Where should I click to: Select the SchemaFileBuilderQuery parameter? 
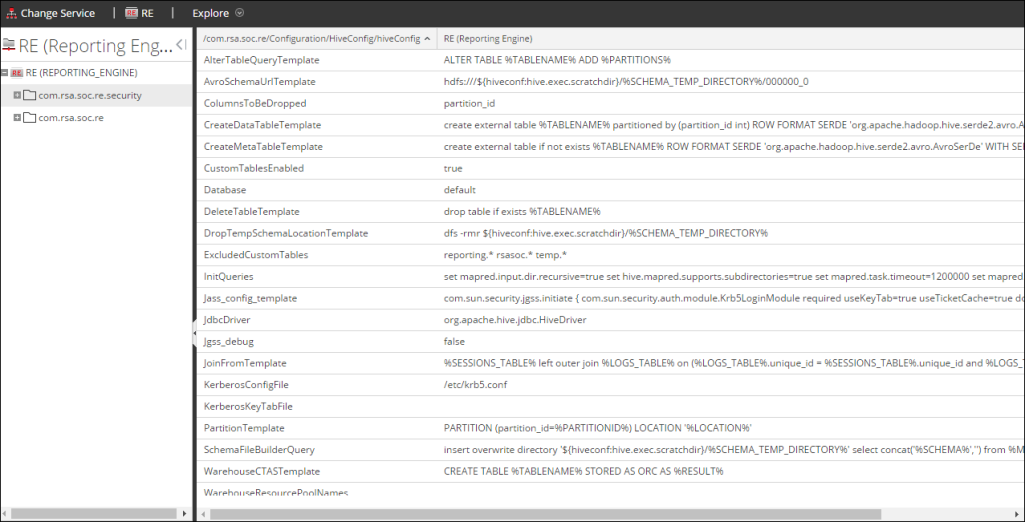point(260,450)
